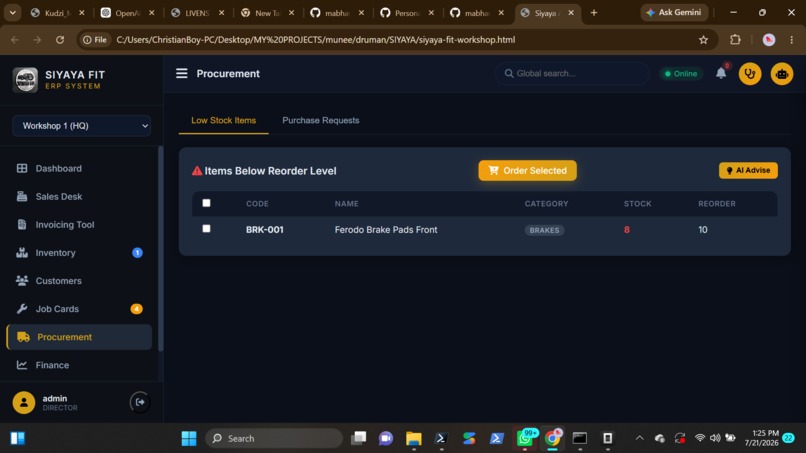Click the notification bell icon
806x453 pixels.
point(721,73)
